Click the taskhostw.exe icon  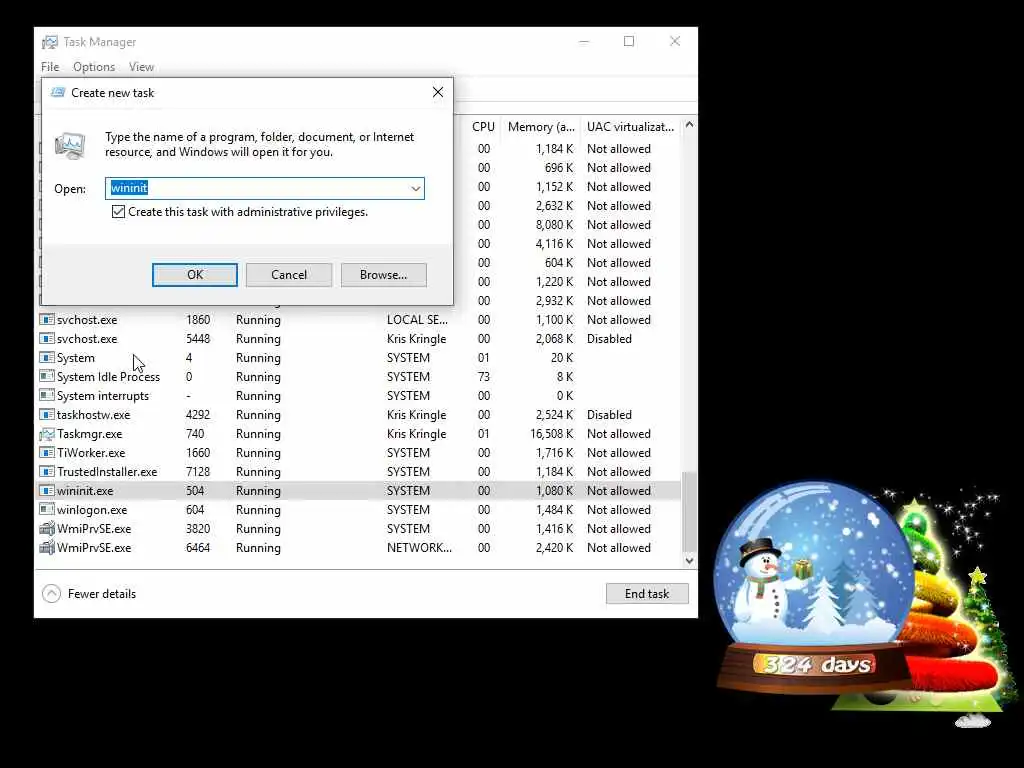click(x=46, y=415)
